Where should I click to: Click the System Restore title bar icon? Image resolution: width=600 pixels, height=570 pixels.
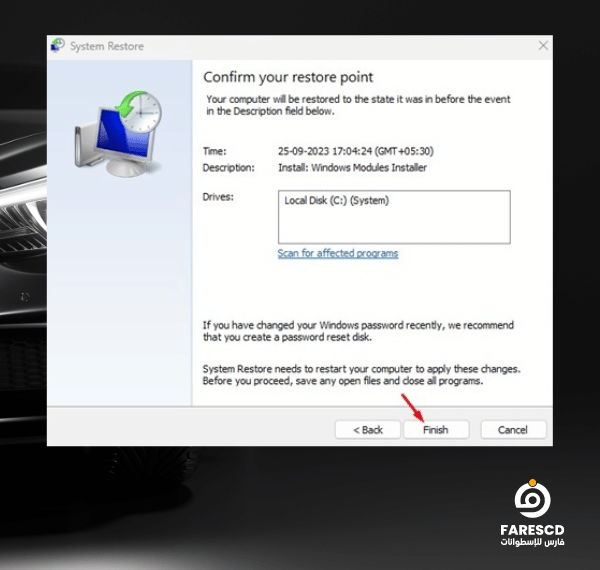point(58,45)
